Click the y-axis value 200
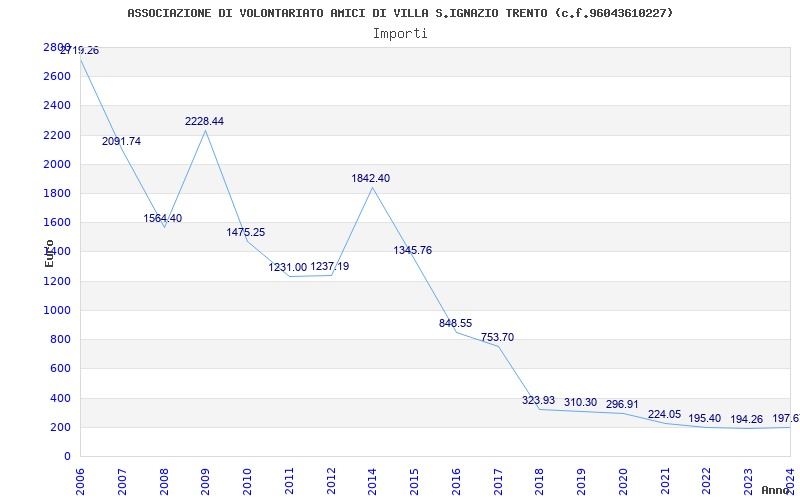The height and width of the screenshot is (500, 800). [x=62, y=428]
